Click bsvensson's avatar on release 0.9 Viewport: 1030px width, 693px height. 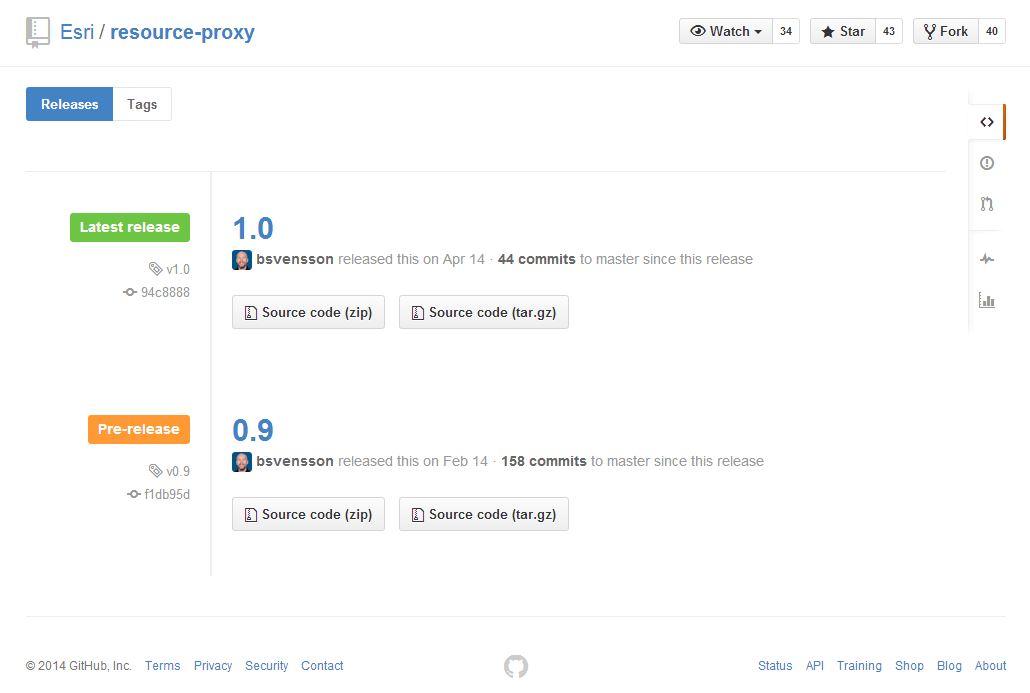point(242,462)
